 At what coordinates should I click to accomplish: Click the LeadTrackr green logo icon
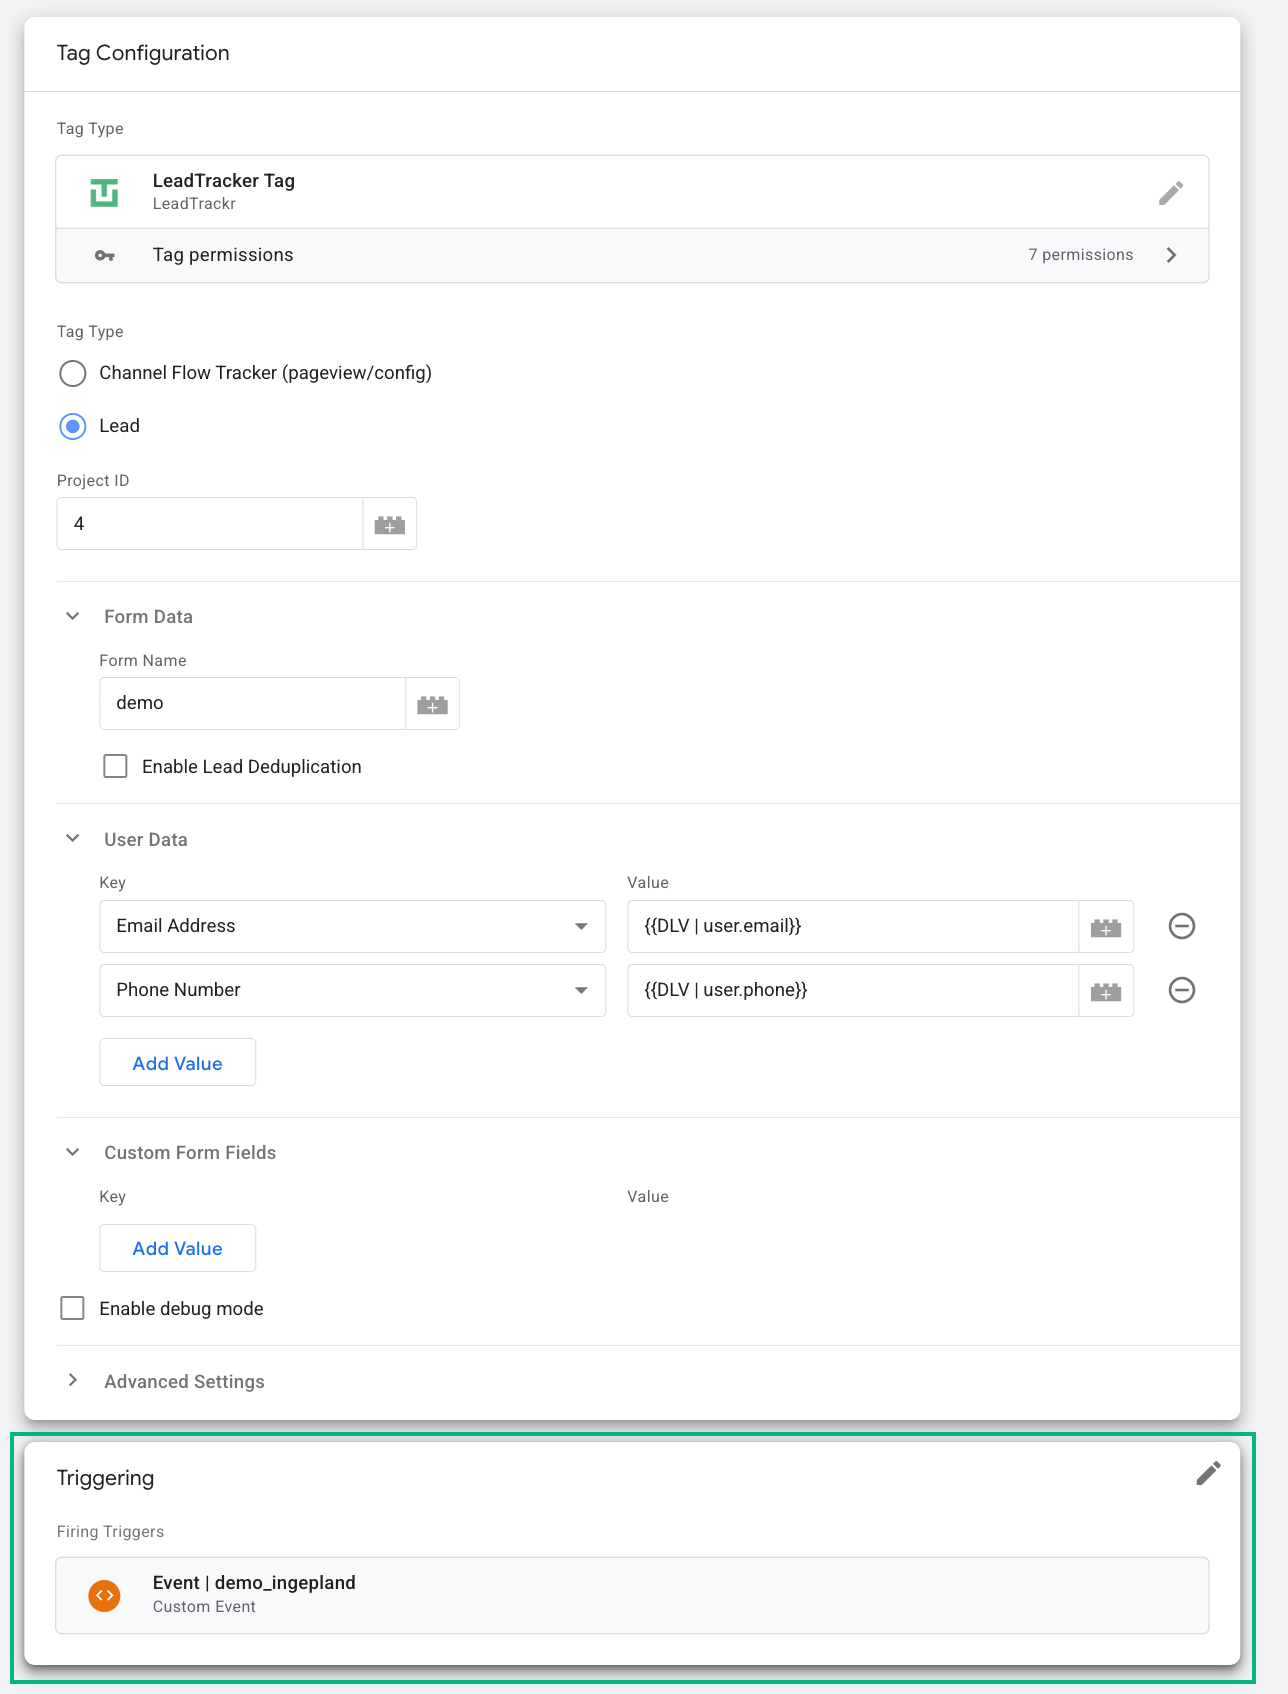(x=104, y=192)
